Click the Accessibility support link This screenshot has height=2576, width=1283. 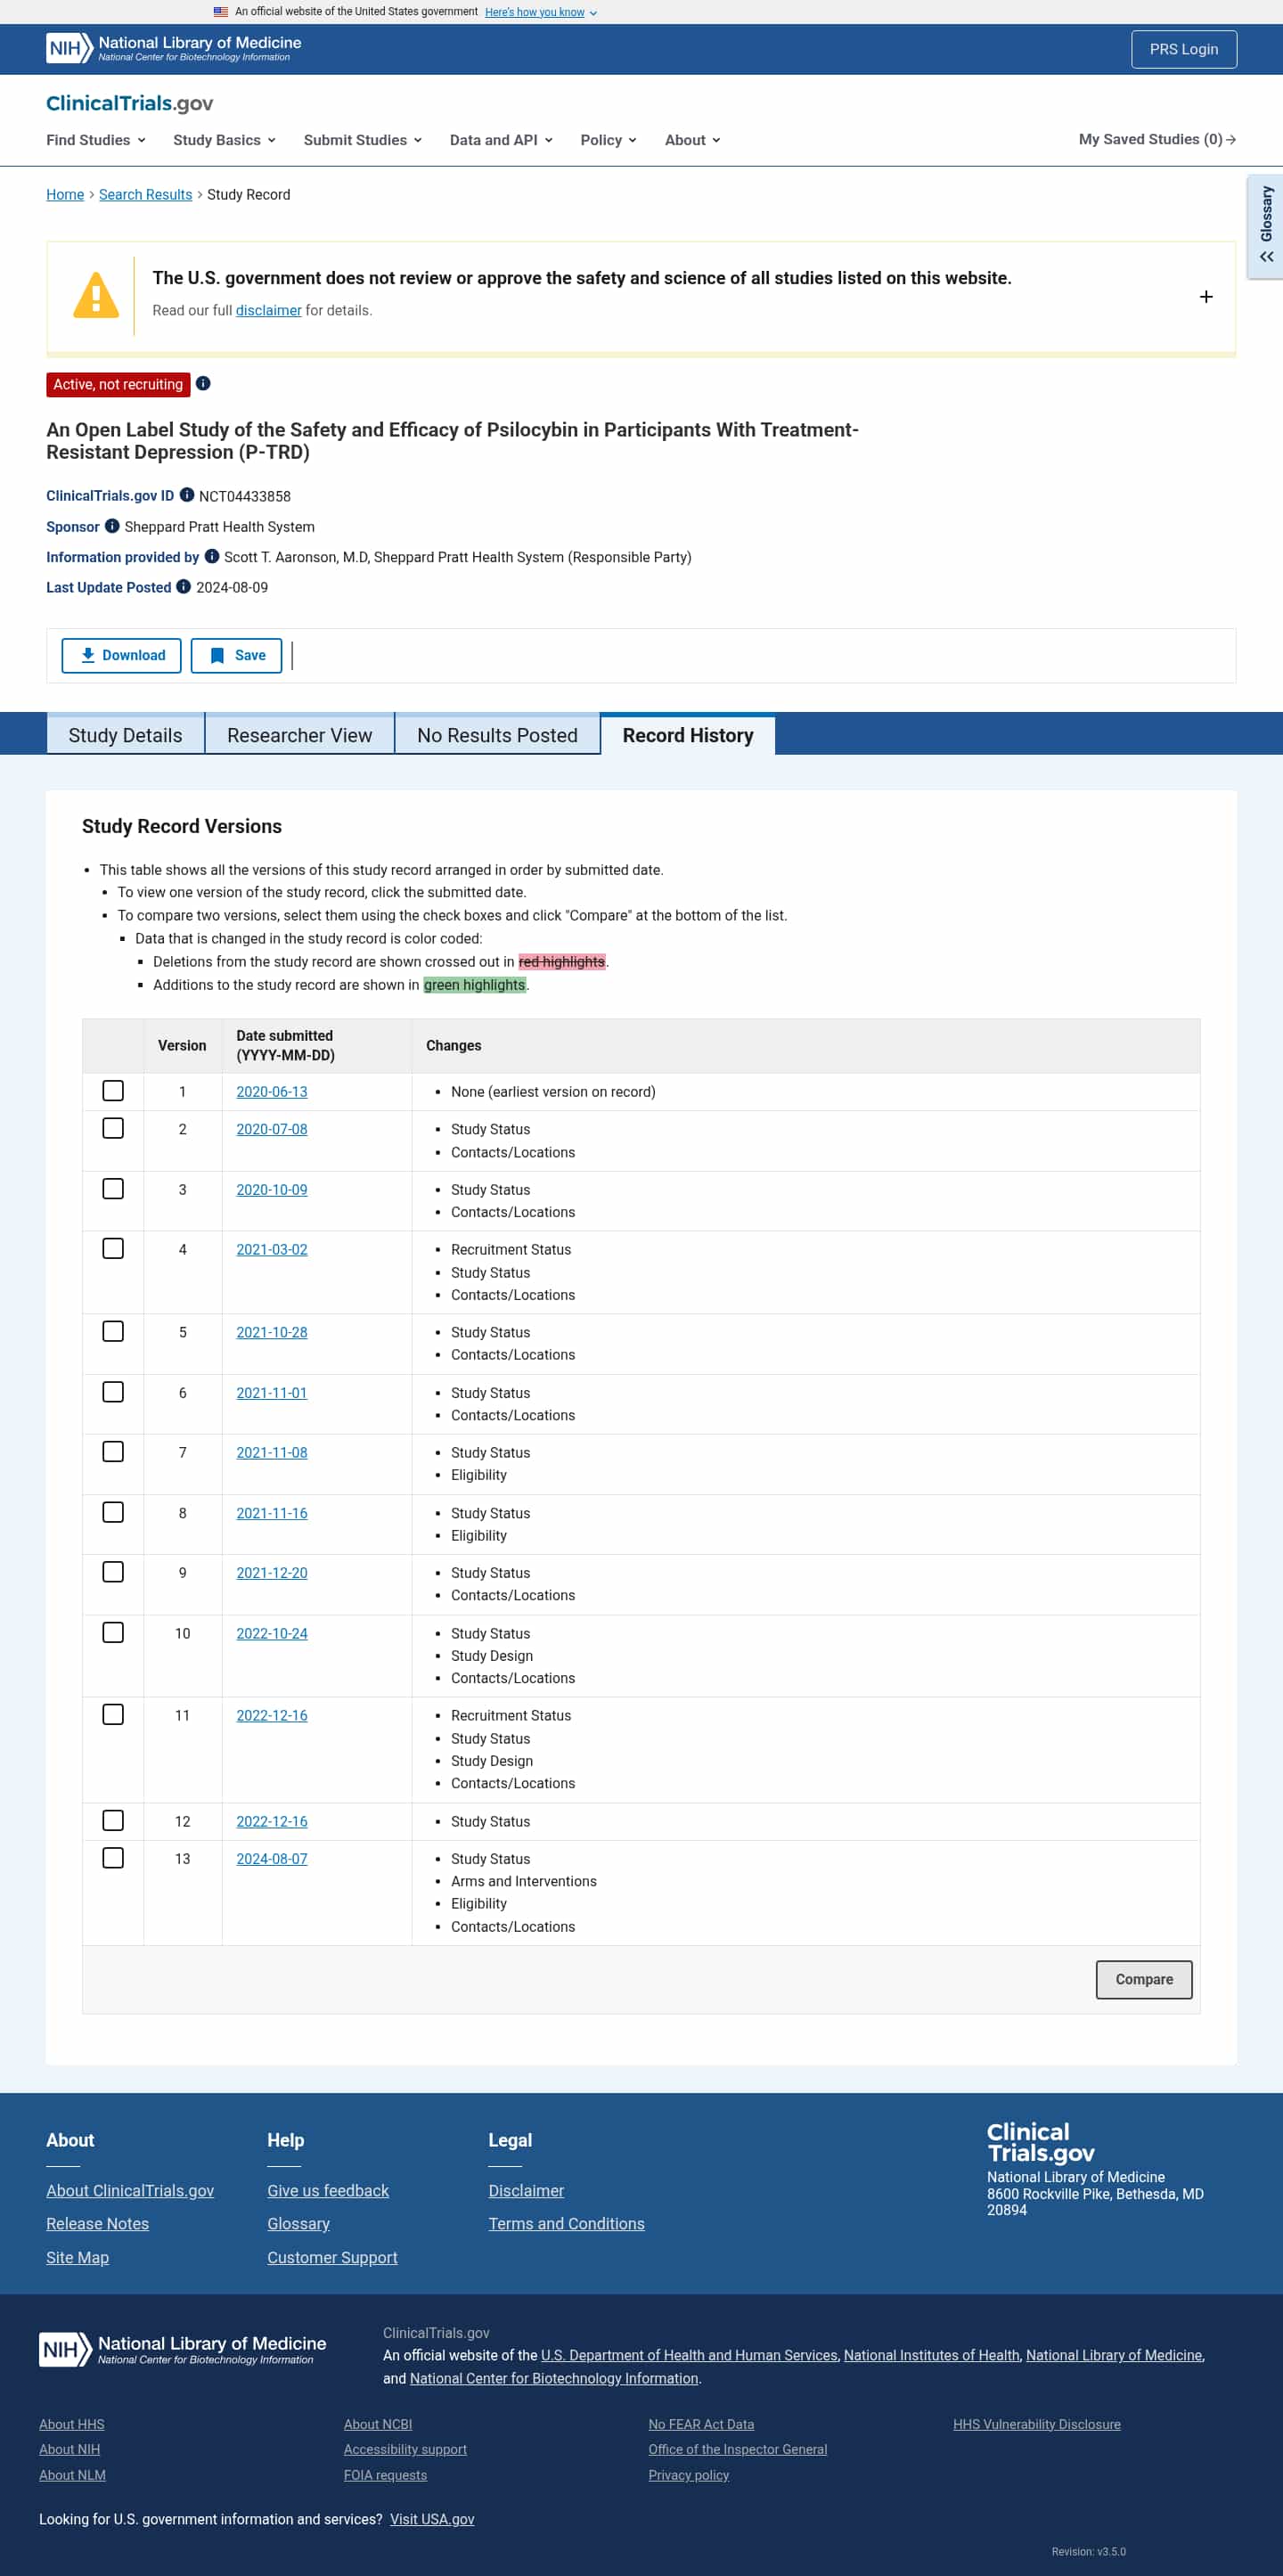405,2449
